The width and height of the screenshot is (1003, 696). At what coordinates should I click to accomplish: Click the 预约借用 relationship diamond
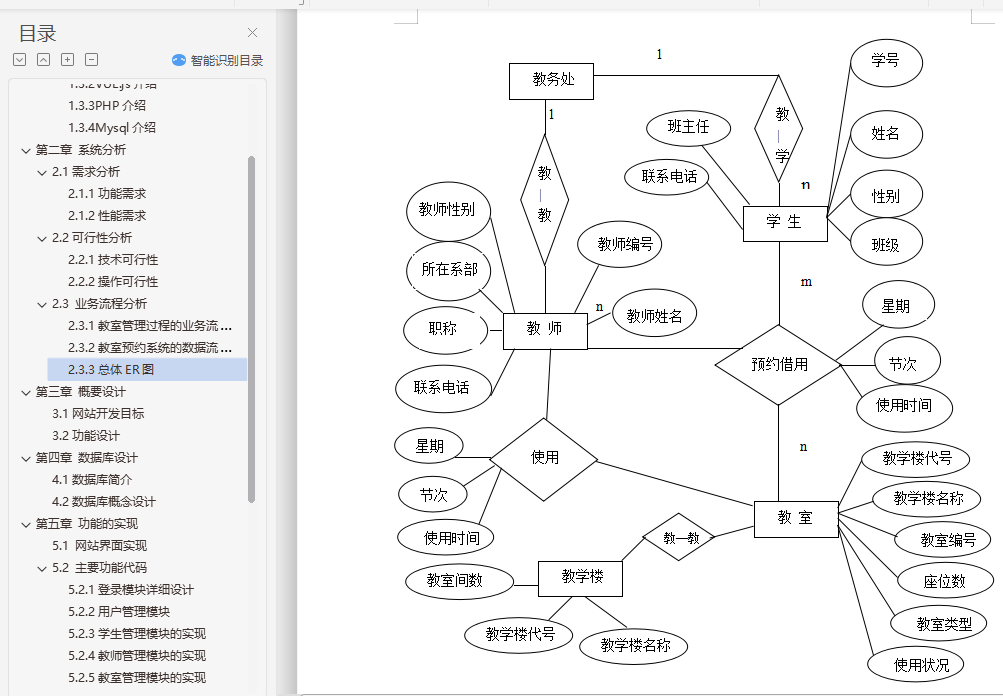tap(778, 365)
